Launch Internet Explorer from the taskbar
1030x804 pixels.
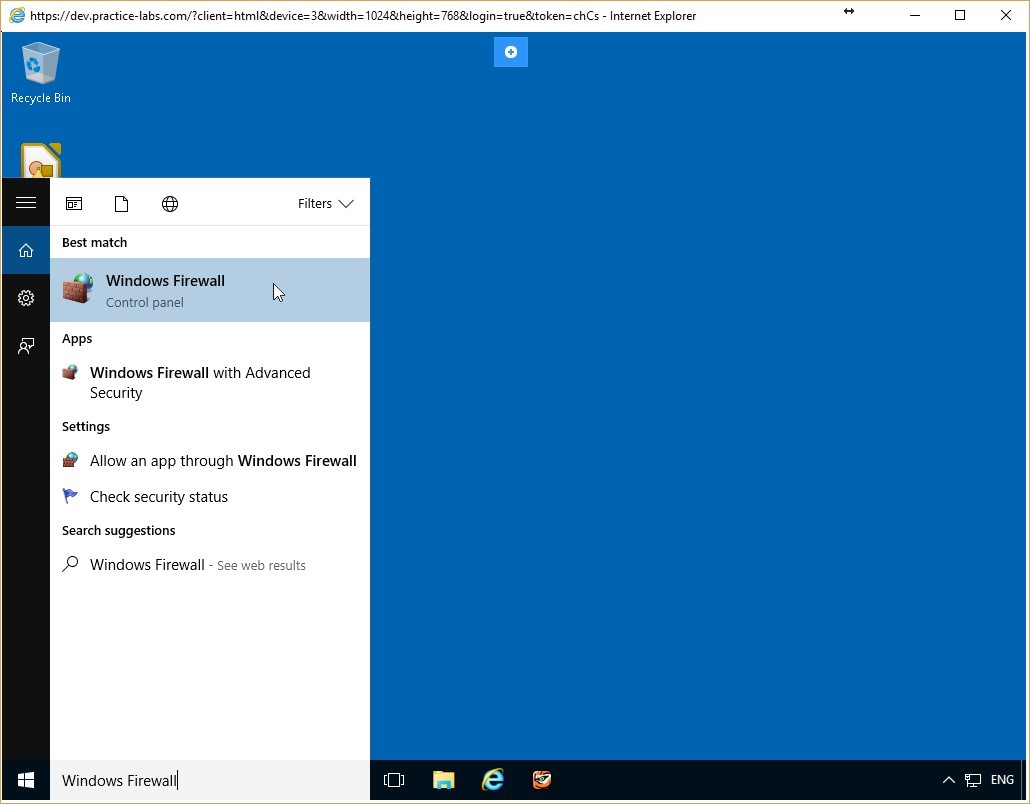[x=493, y=780]
